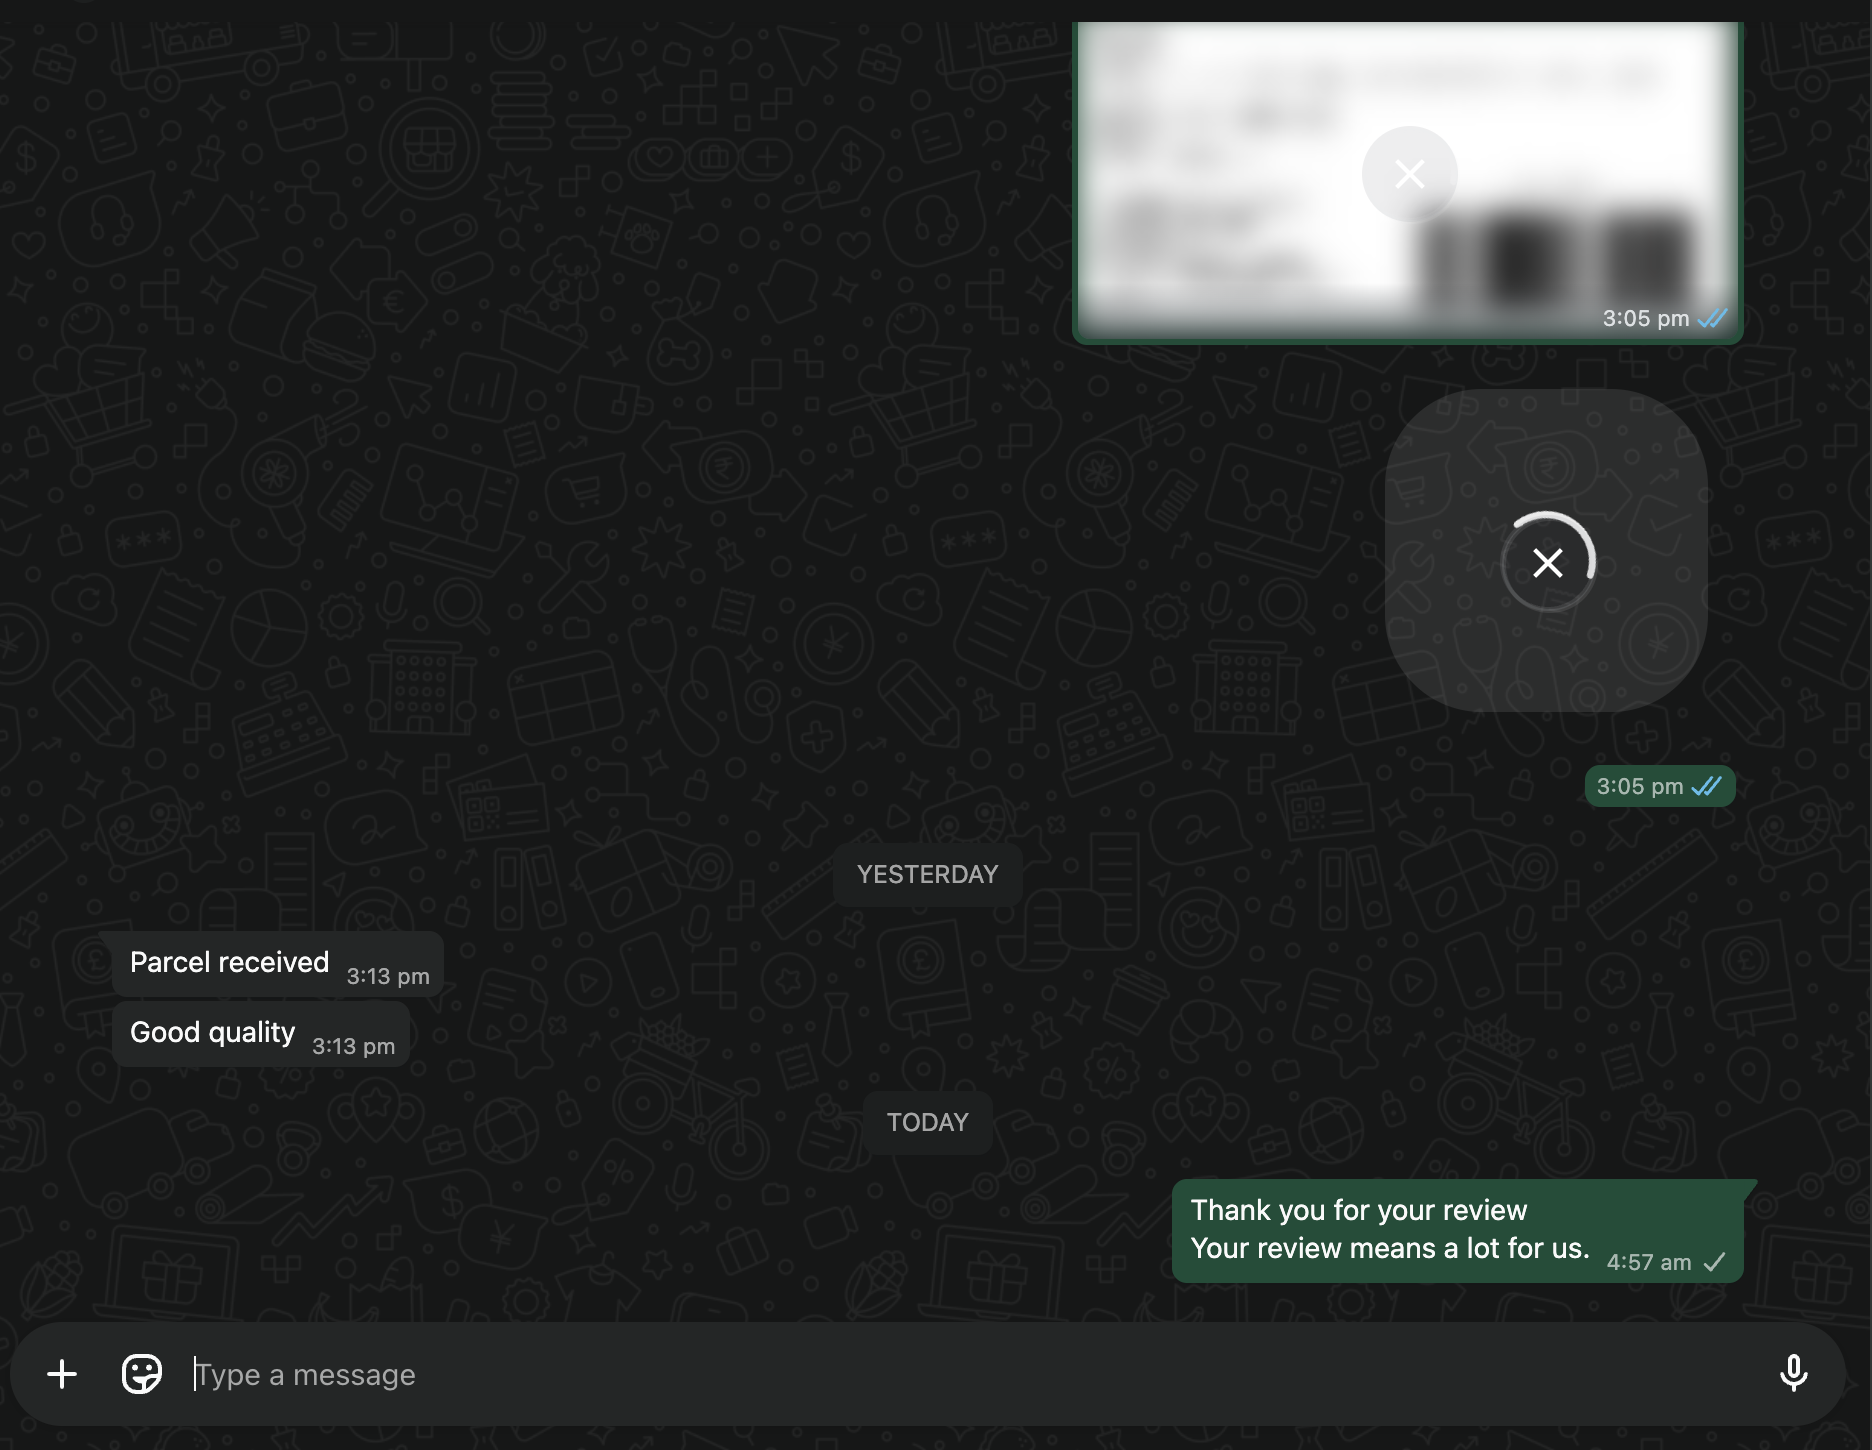Select the 'Thank you for your review' message
Image resolution: width=1872 pixels, height=1450 pixels.
tap(1359, 1211)
